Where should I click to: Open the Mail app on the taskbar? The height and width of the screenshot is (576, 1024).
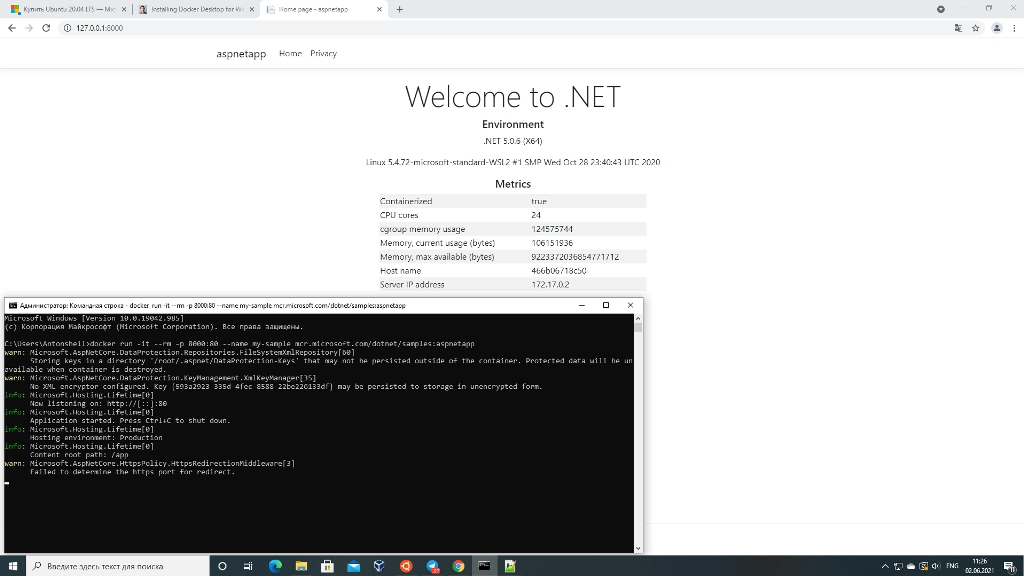coord(353,566)
